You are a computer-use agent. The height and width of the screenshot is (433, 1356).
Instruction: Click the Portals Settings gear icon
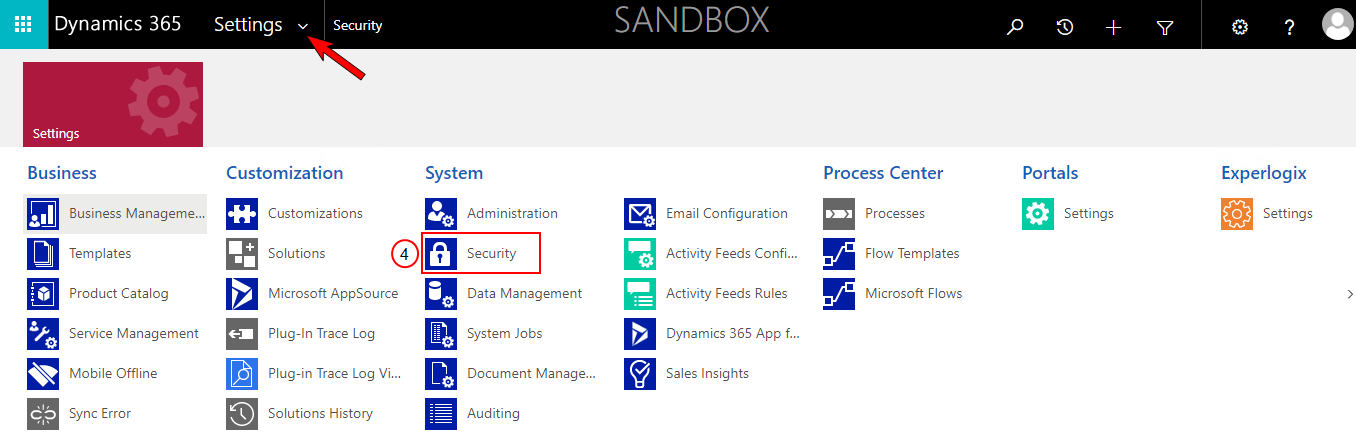pos(1038,214)
